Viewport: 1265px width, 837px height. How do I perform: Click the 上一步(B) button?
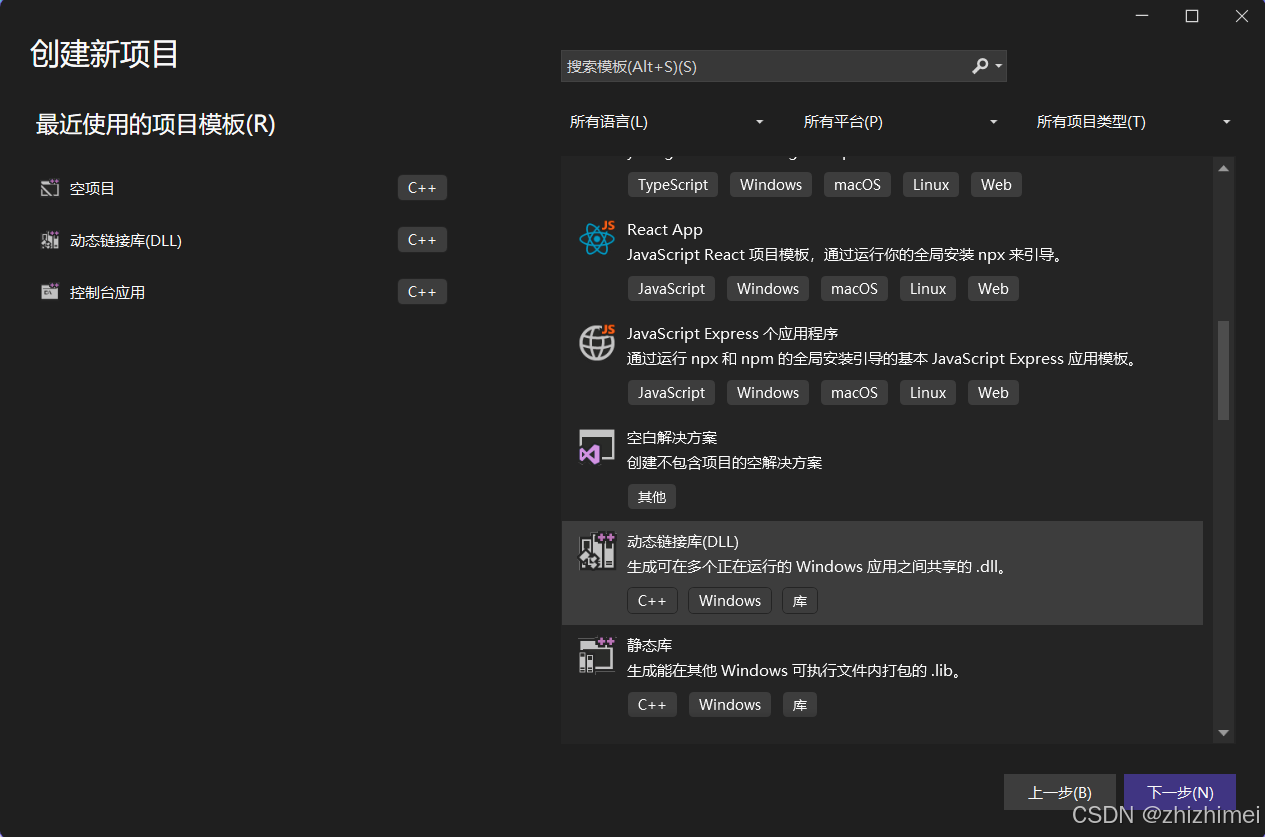click(1059, 792)
